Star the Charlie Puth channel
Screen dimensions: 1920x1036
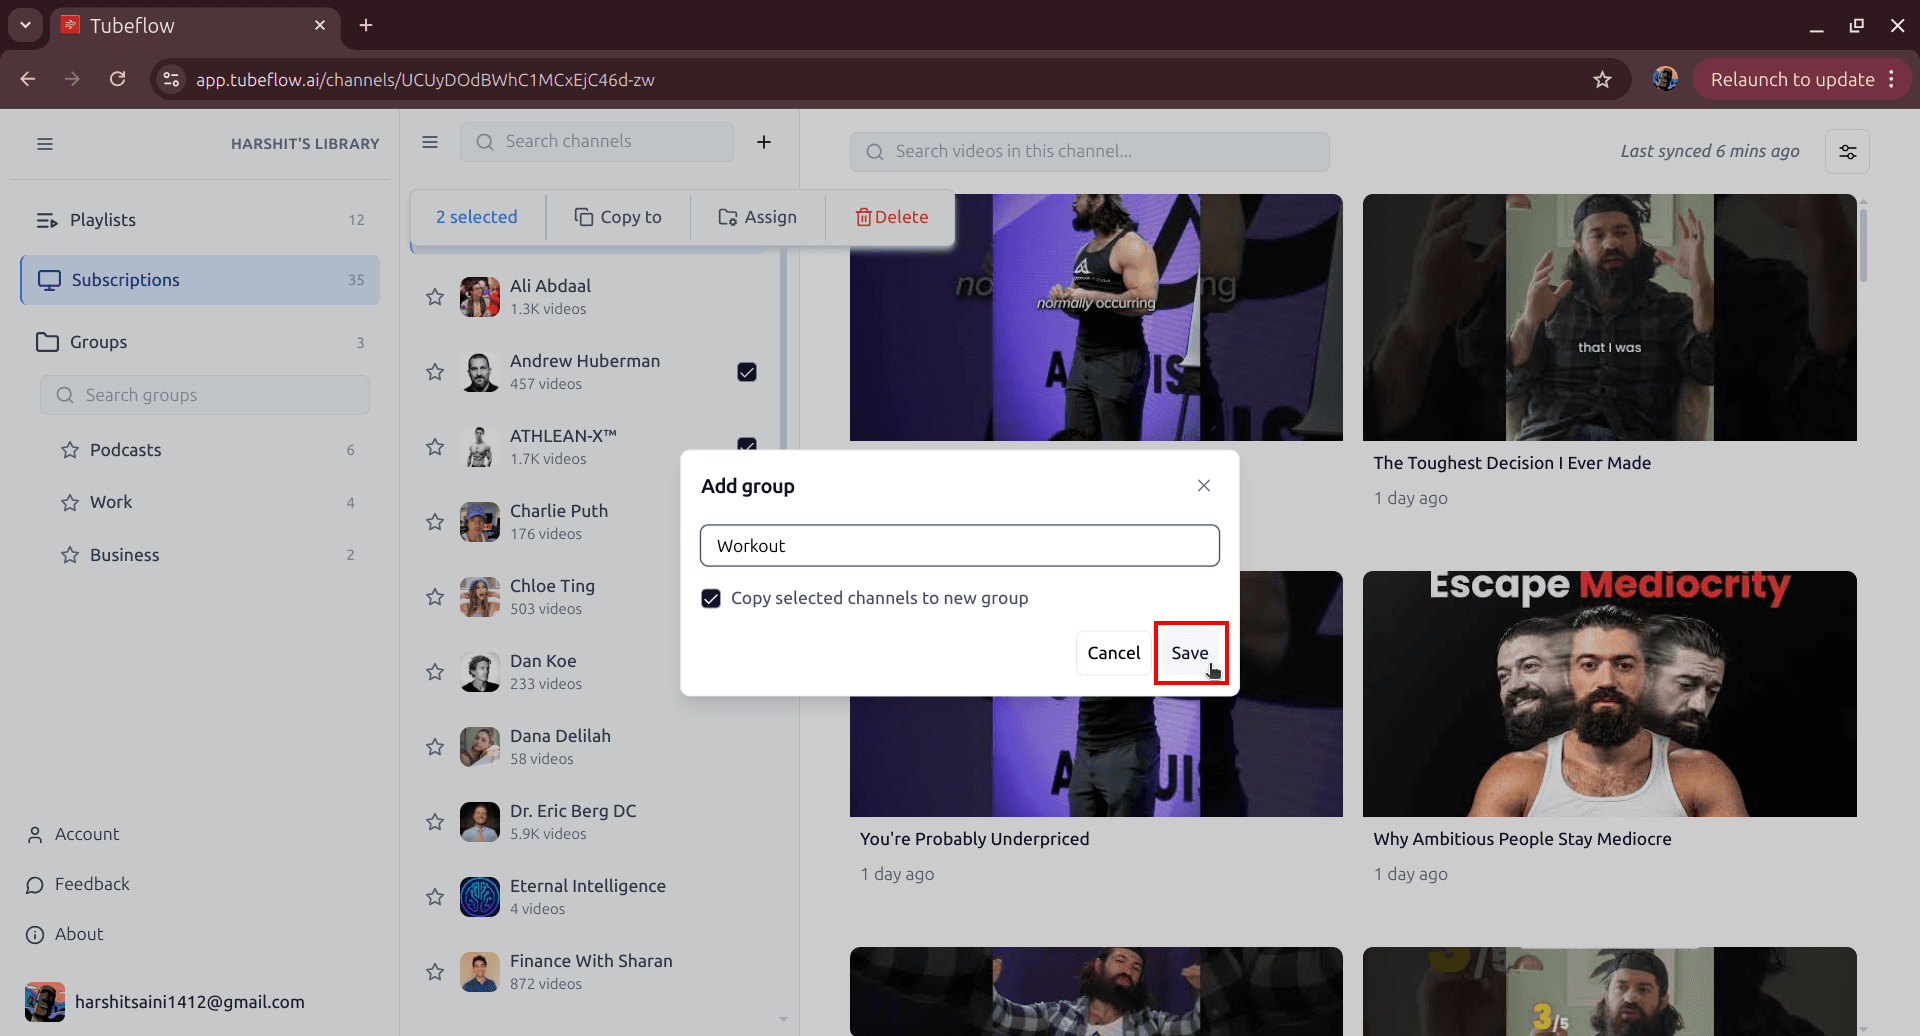coord(434,521)
